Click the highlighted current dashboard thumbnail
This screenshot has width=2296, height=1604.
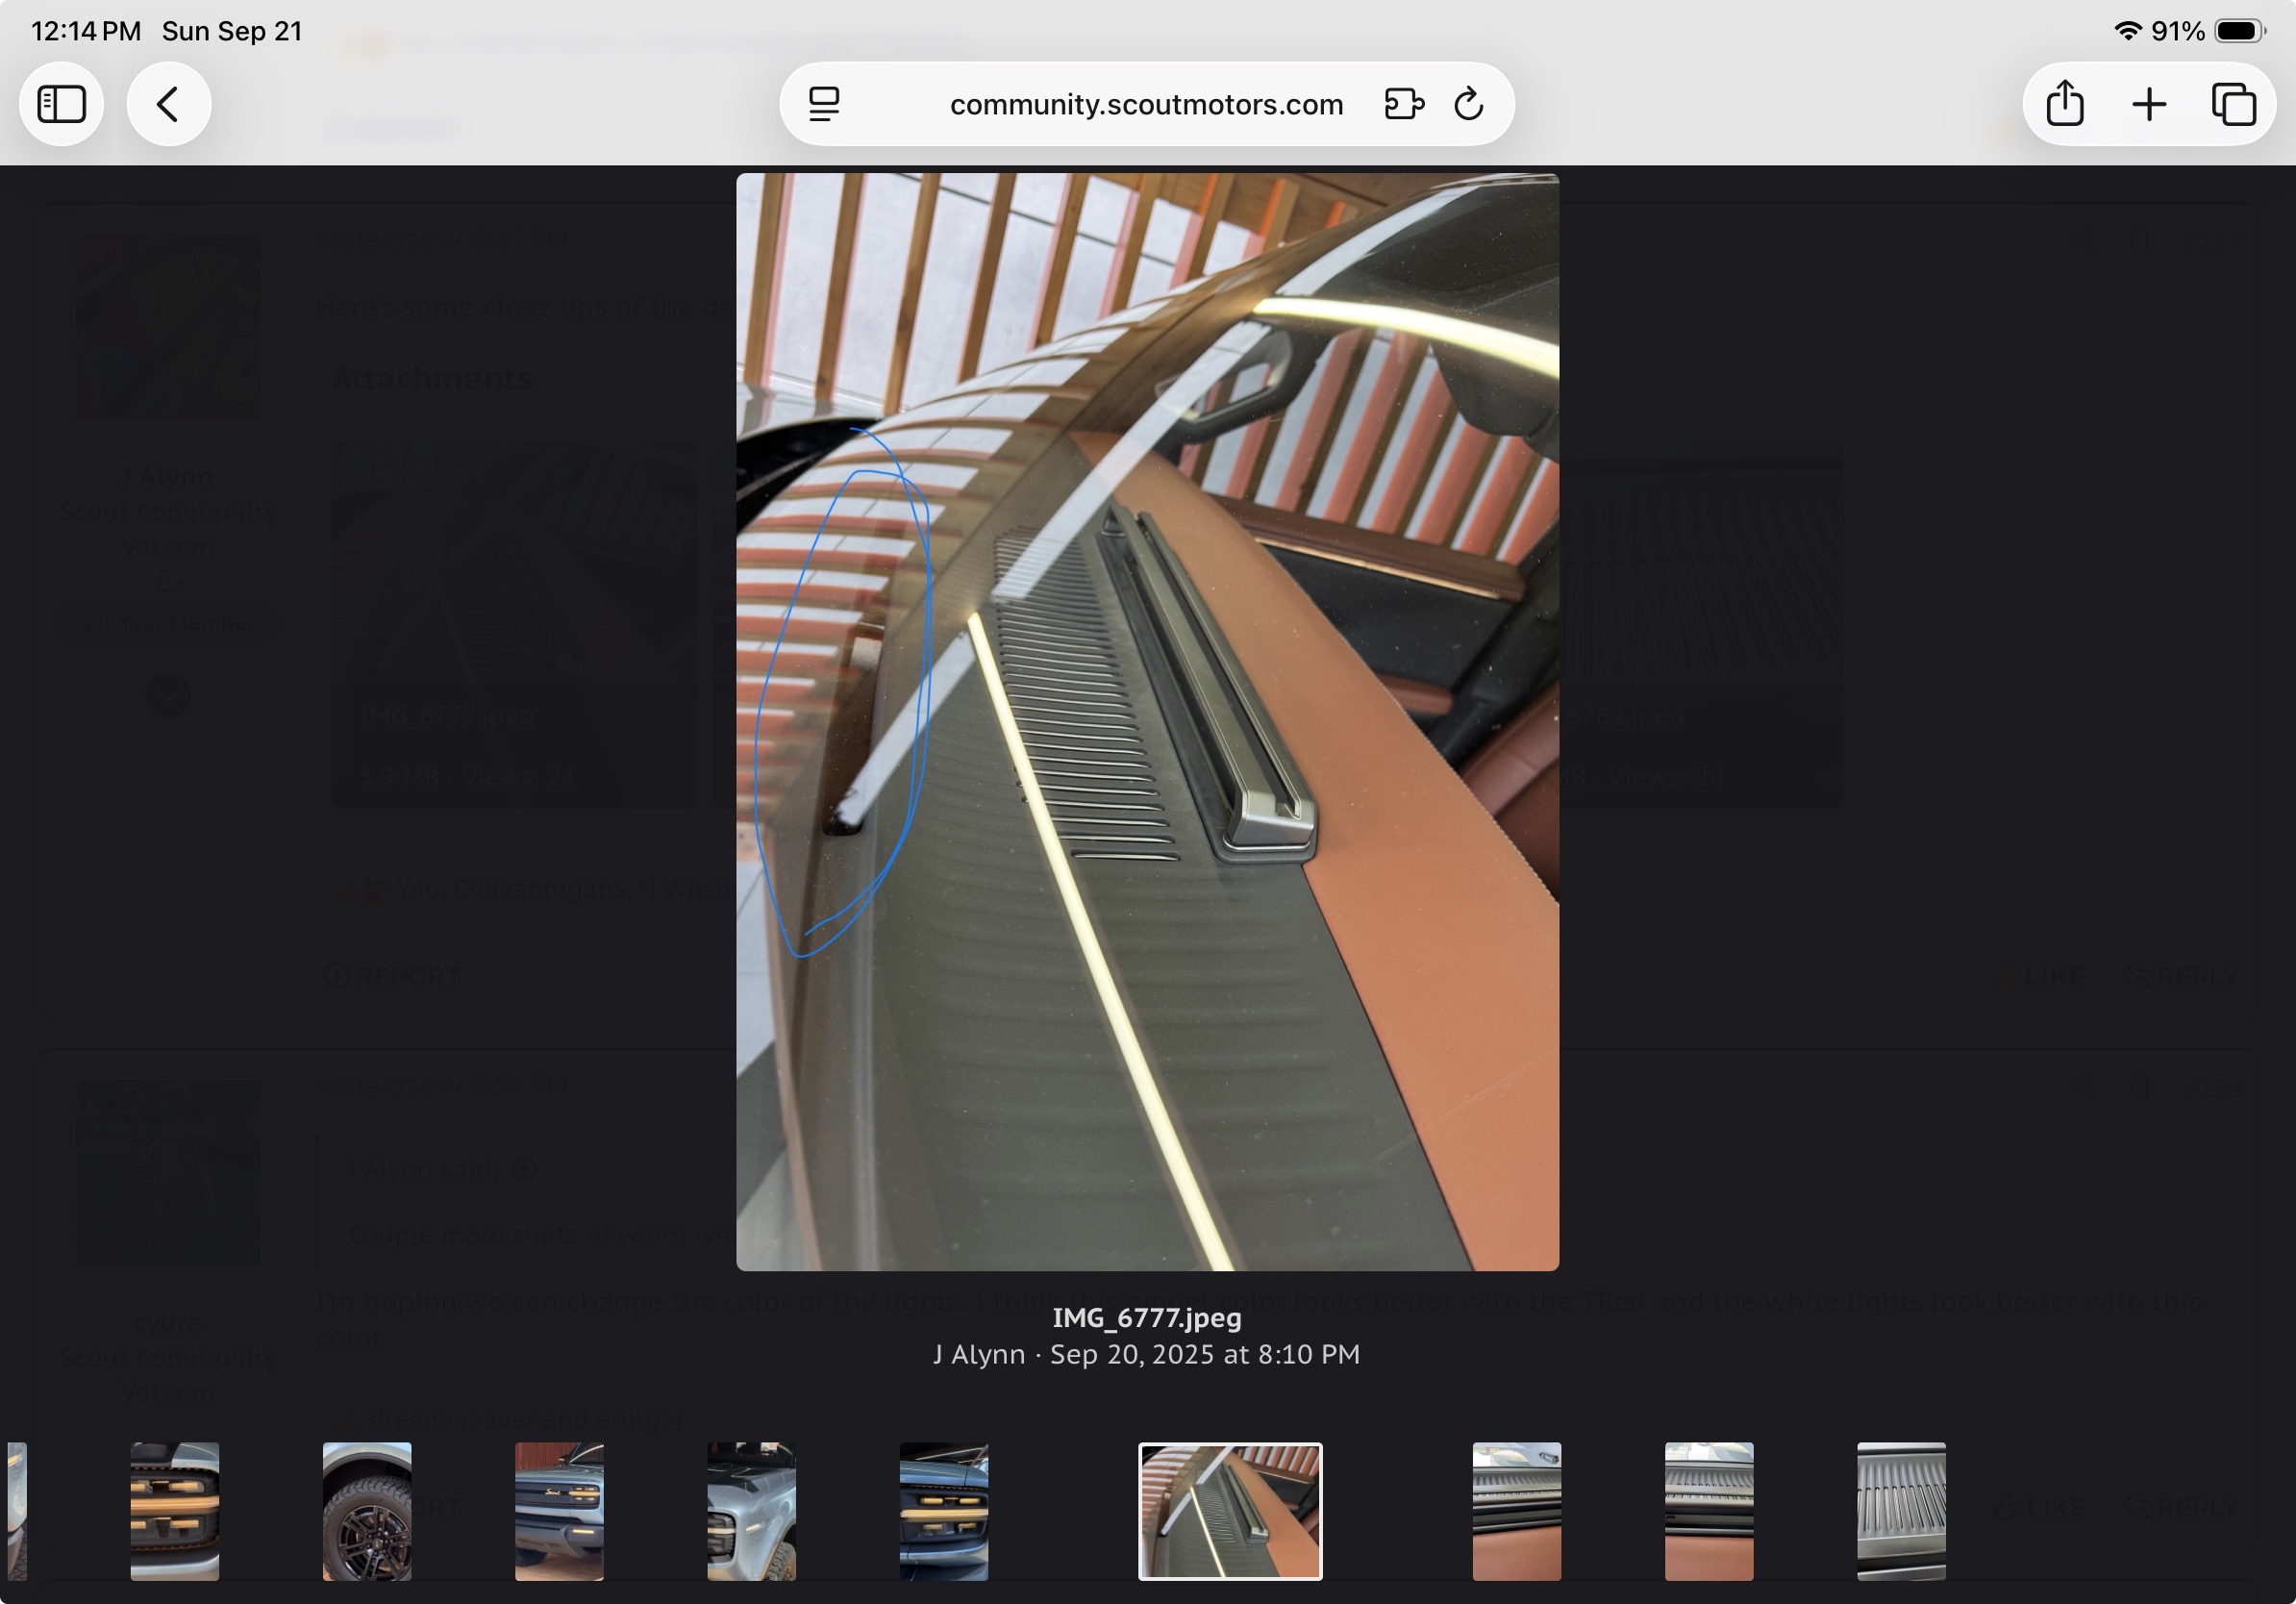(1230, 1510)
